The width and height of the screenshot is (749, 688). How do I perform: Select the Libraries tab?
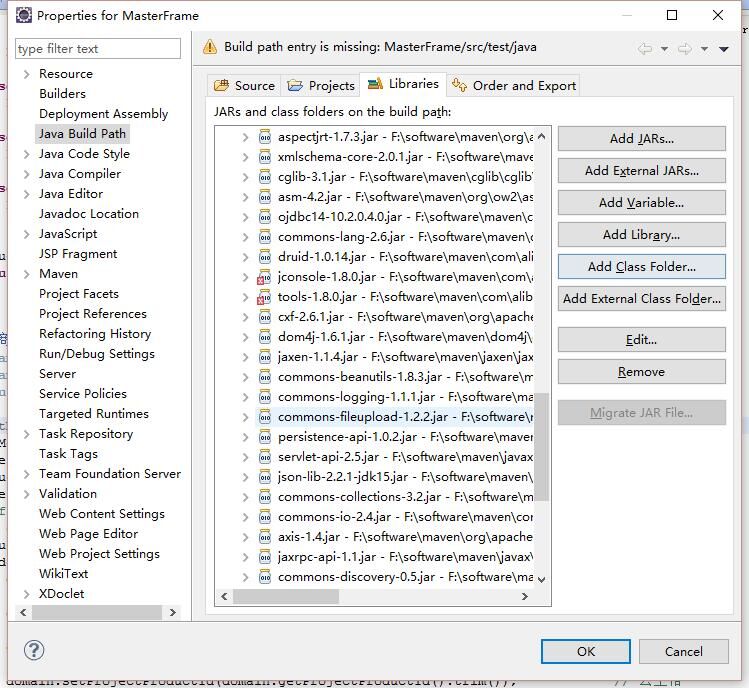(403, 84)
